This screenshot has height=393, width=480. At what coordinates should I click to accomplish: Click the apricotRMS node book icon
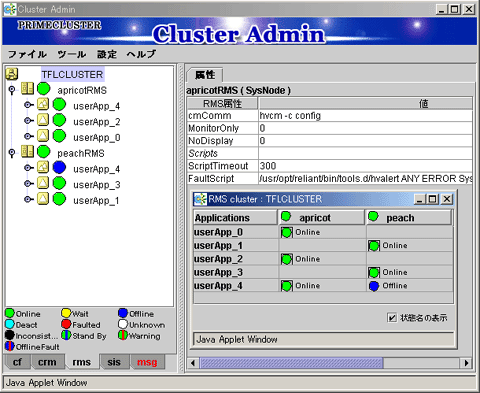tap(27, 89)
